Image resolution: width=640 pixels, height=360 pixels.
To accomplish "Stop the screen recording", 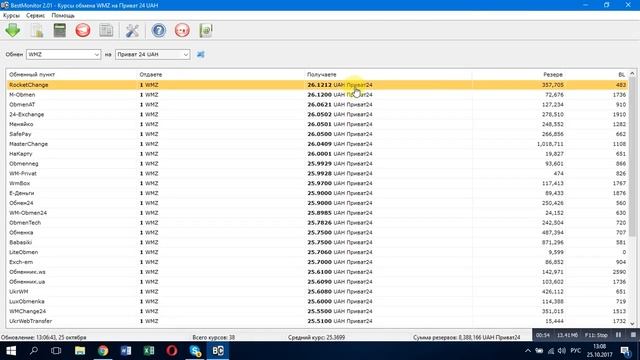I will 633,335.
